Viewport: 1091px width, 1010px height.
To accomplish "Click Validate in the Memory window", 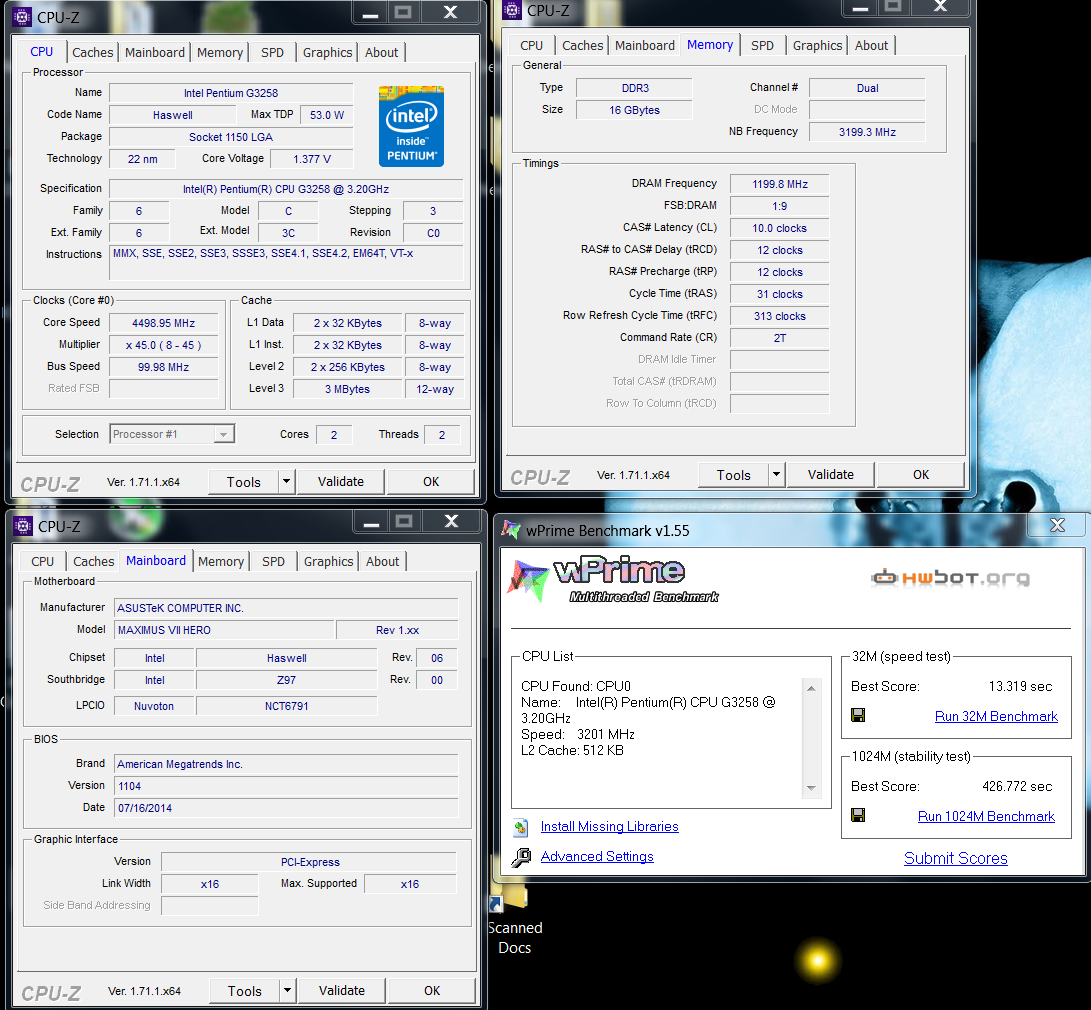I will [x=830, y=474].
